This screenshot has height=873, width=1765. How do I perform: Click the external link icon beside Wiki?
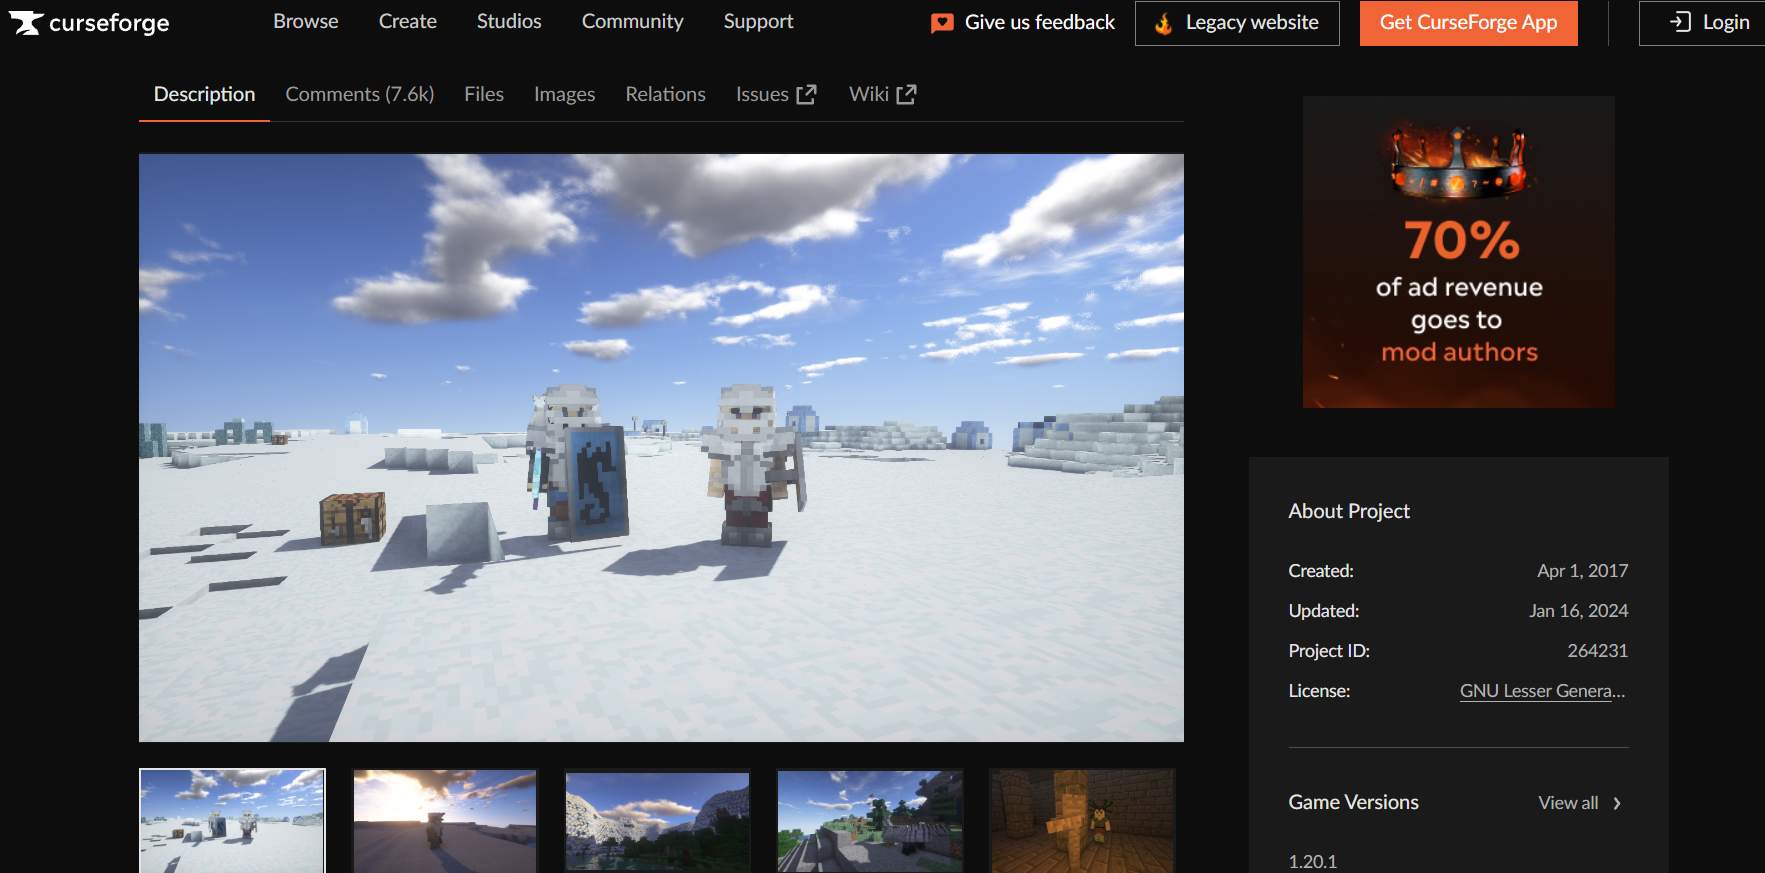[x=906, y=94]
